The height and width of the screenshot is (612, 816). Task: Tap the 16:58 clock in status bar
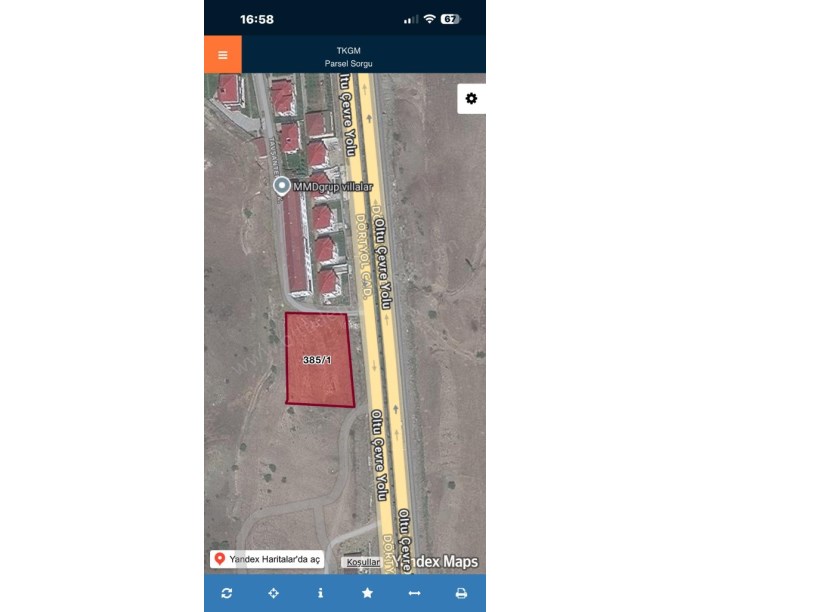pos(257,19)
